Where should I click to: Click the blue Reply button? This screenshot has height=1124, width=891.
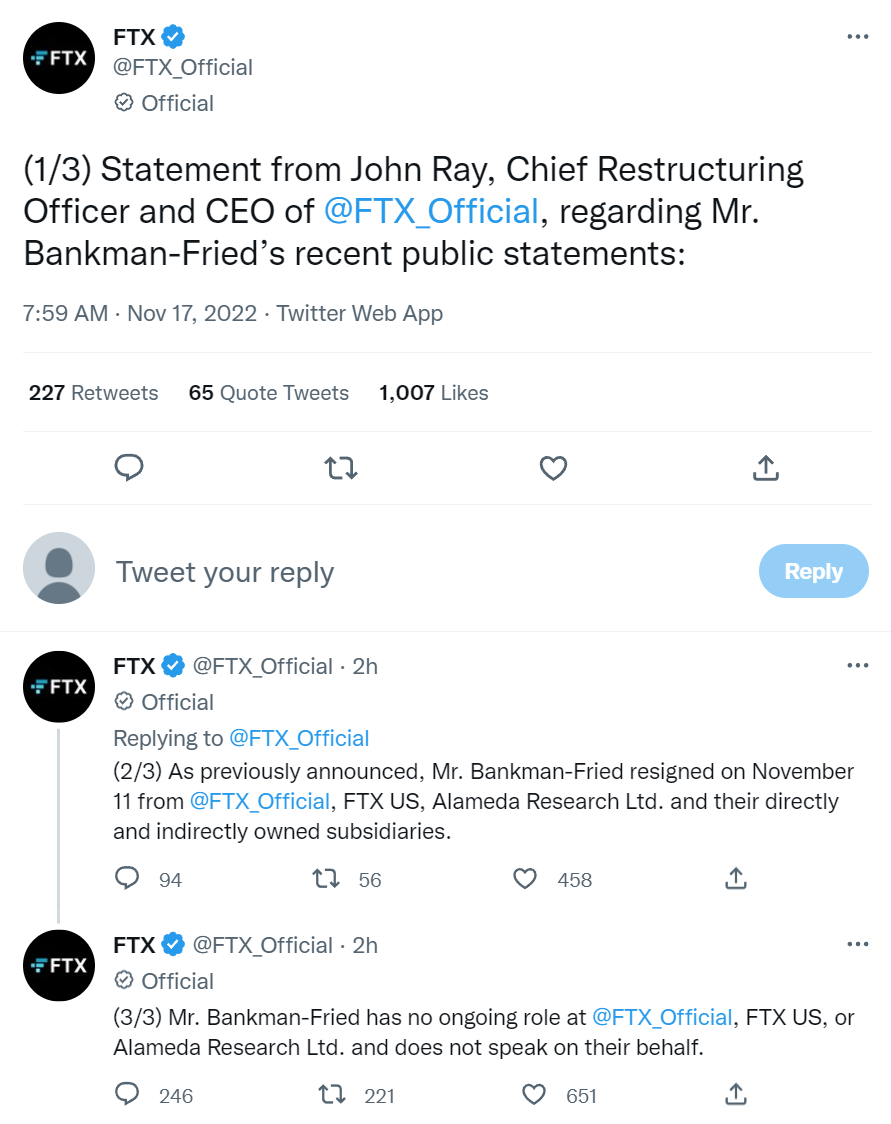click(814, 571)
